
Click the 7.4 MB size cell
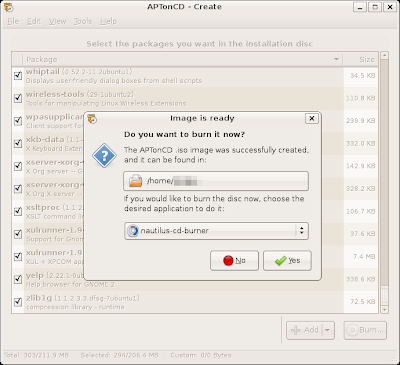pos(364,257)
